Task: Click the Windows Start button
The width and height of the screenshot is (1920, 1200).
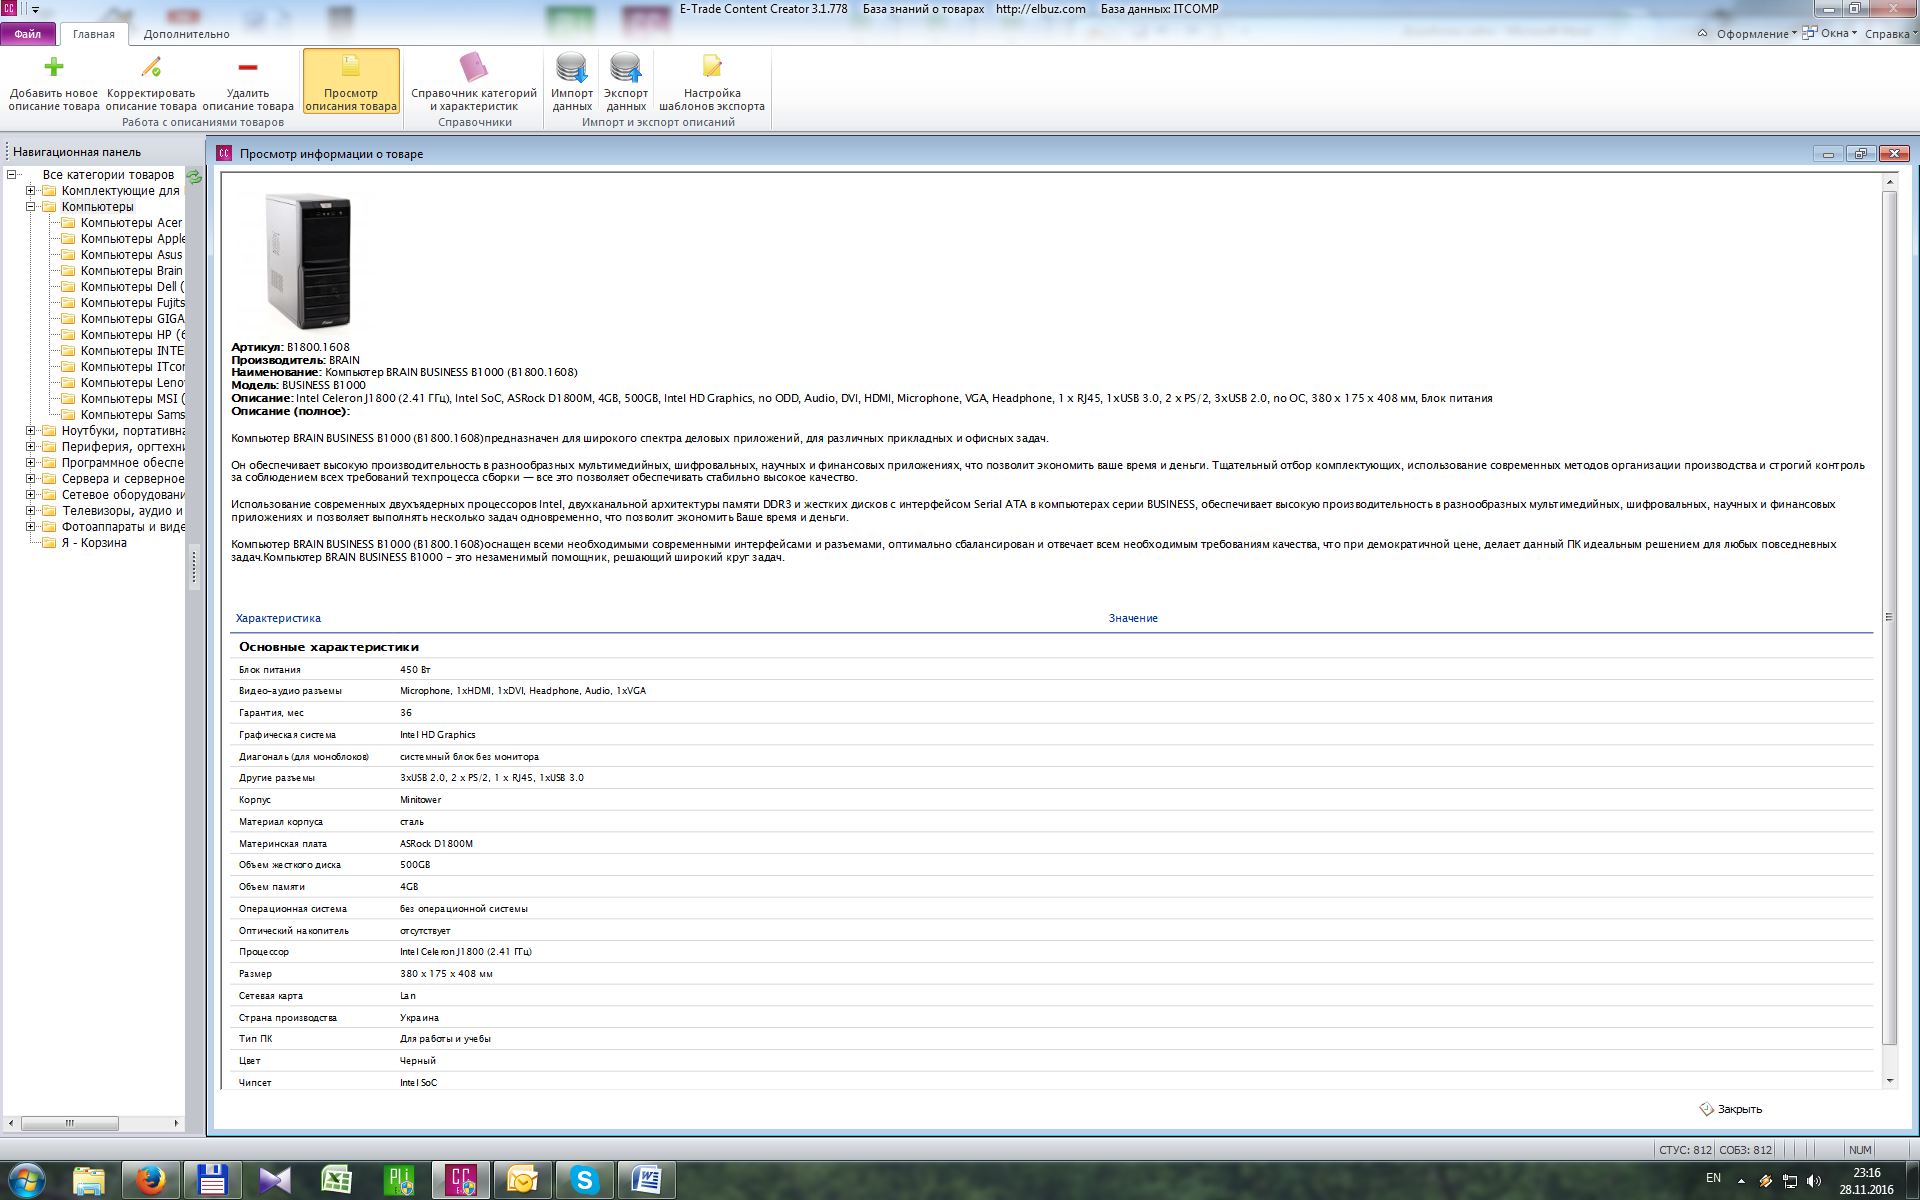Action: click(26, 1180)
